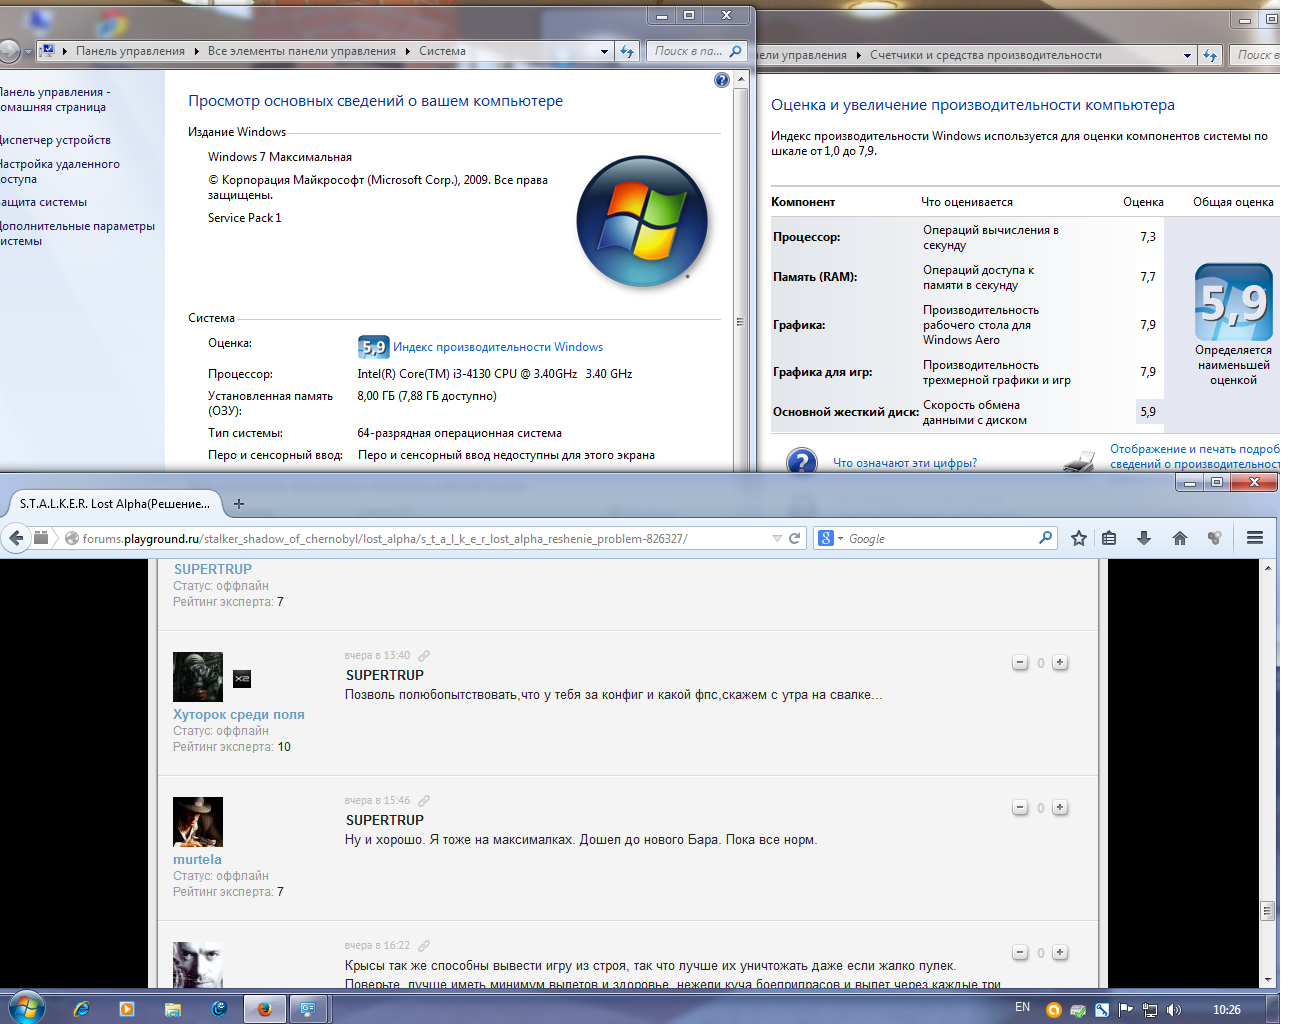Go to Firefox home page icon
The image size is (1299, 1024).
[1180, 538]
